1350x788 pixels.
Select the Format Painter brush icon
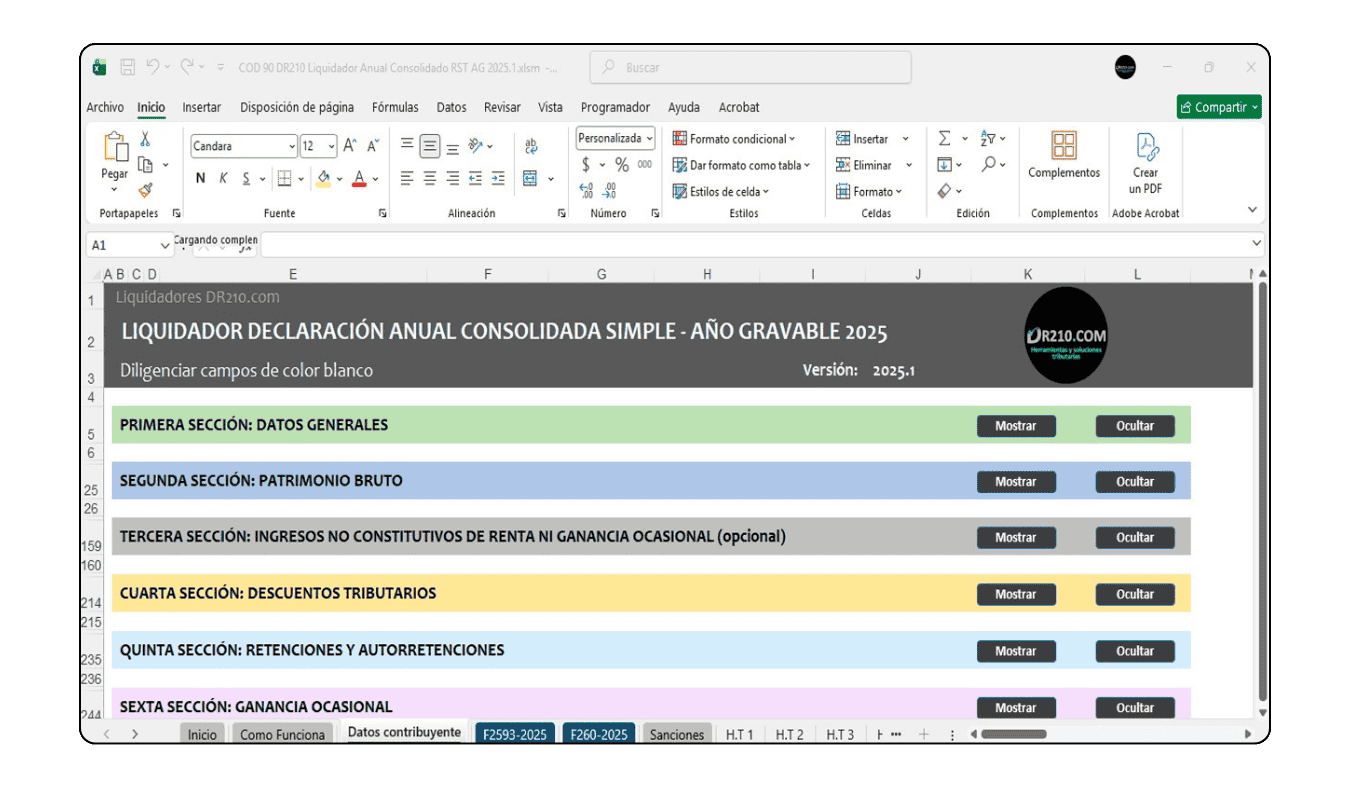(145, 190)
